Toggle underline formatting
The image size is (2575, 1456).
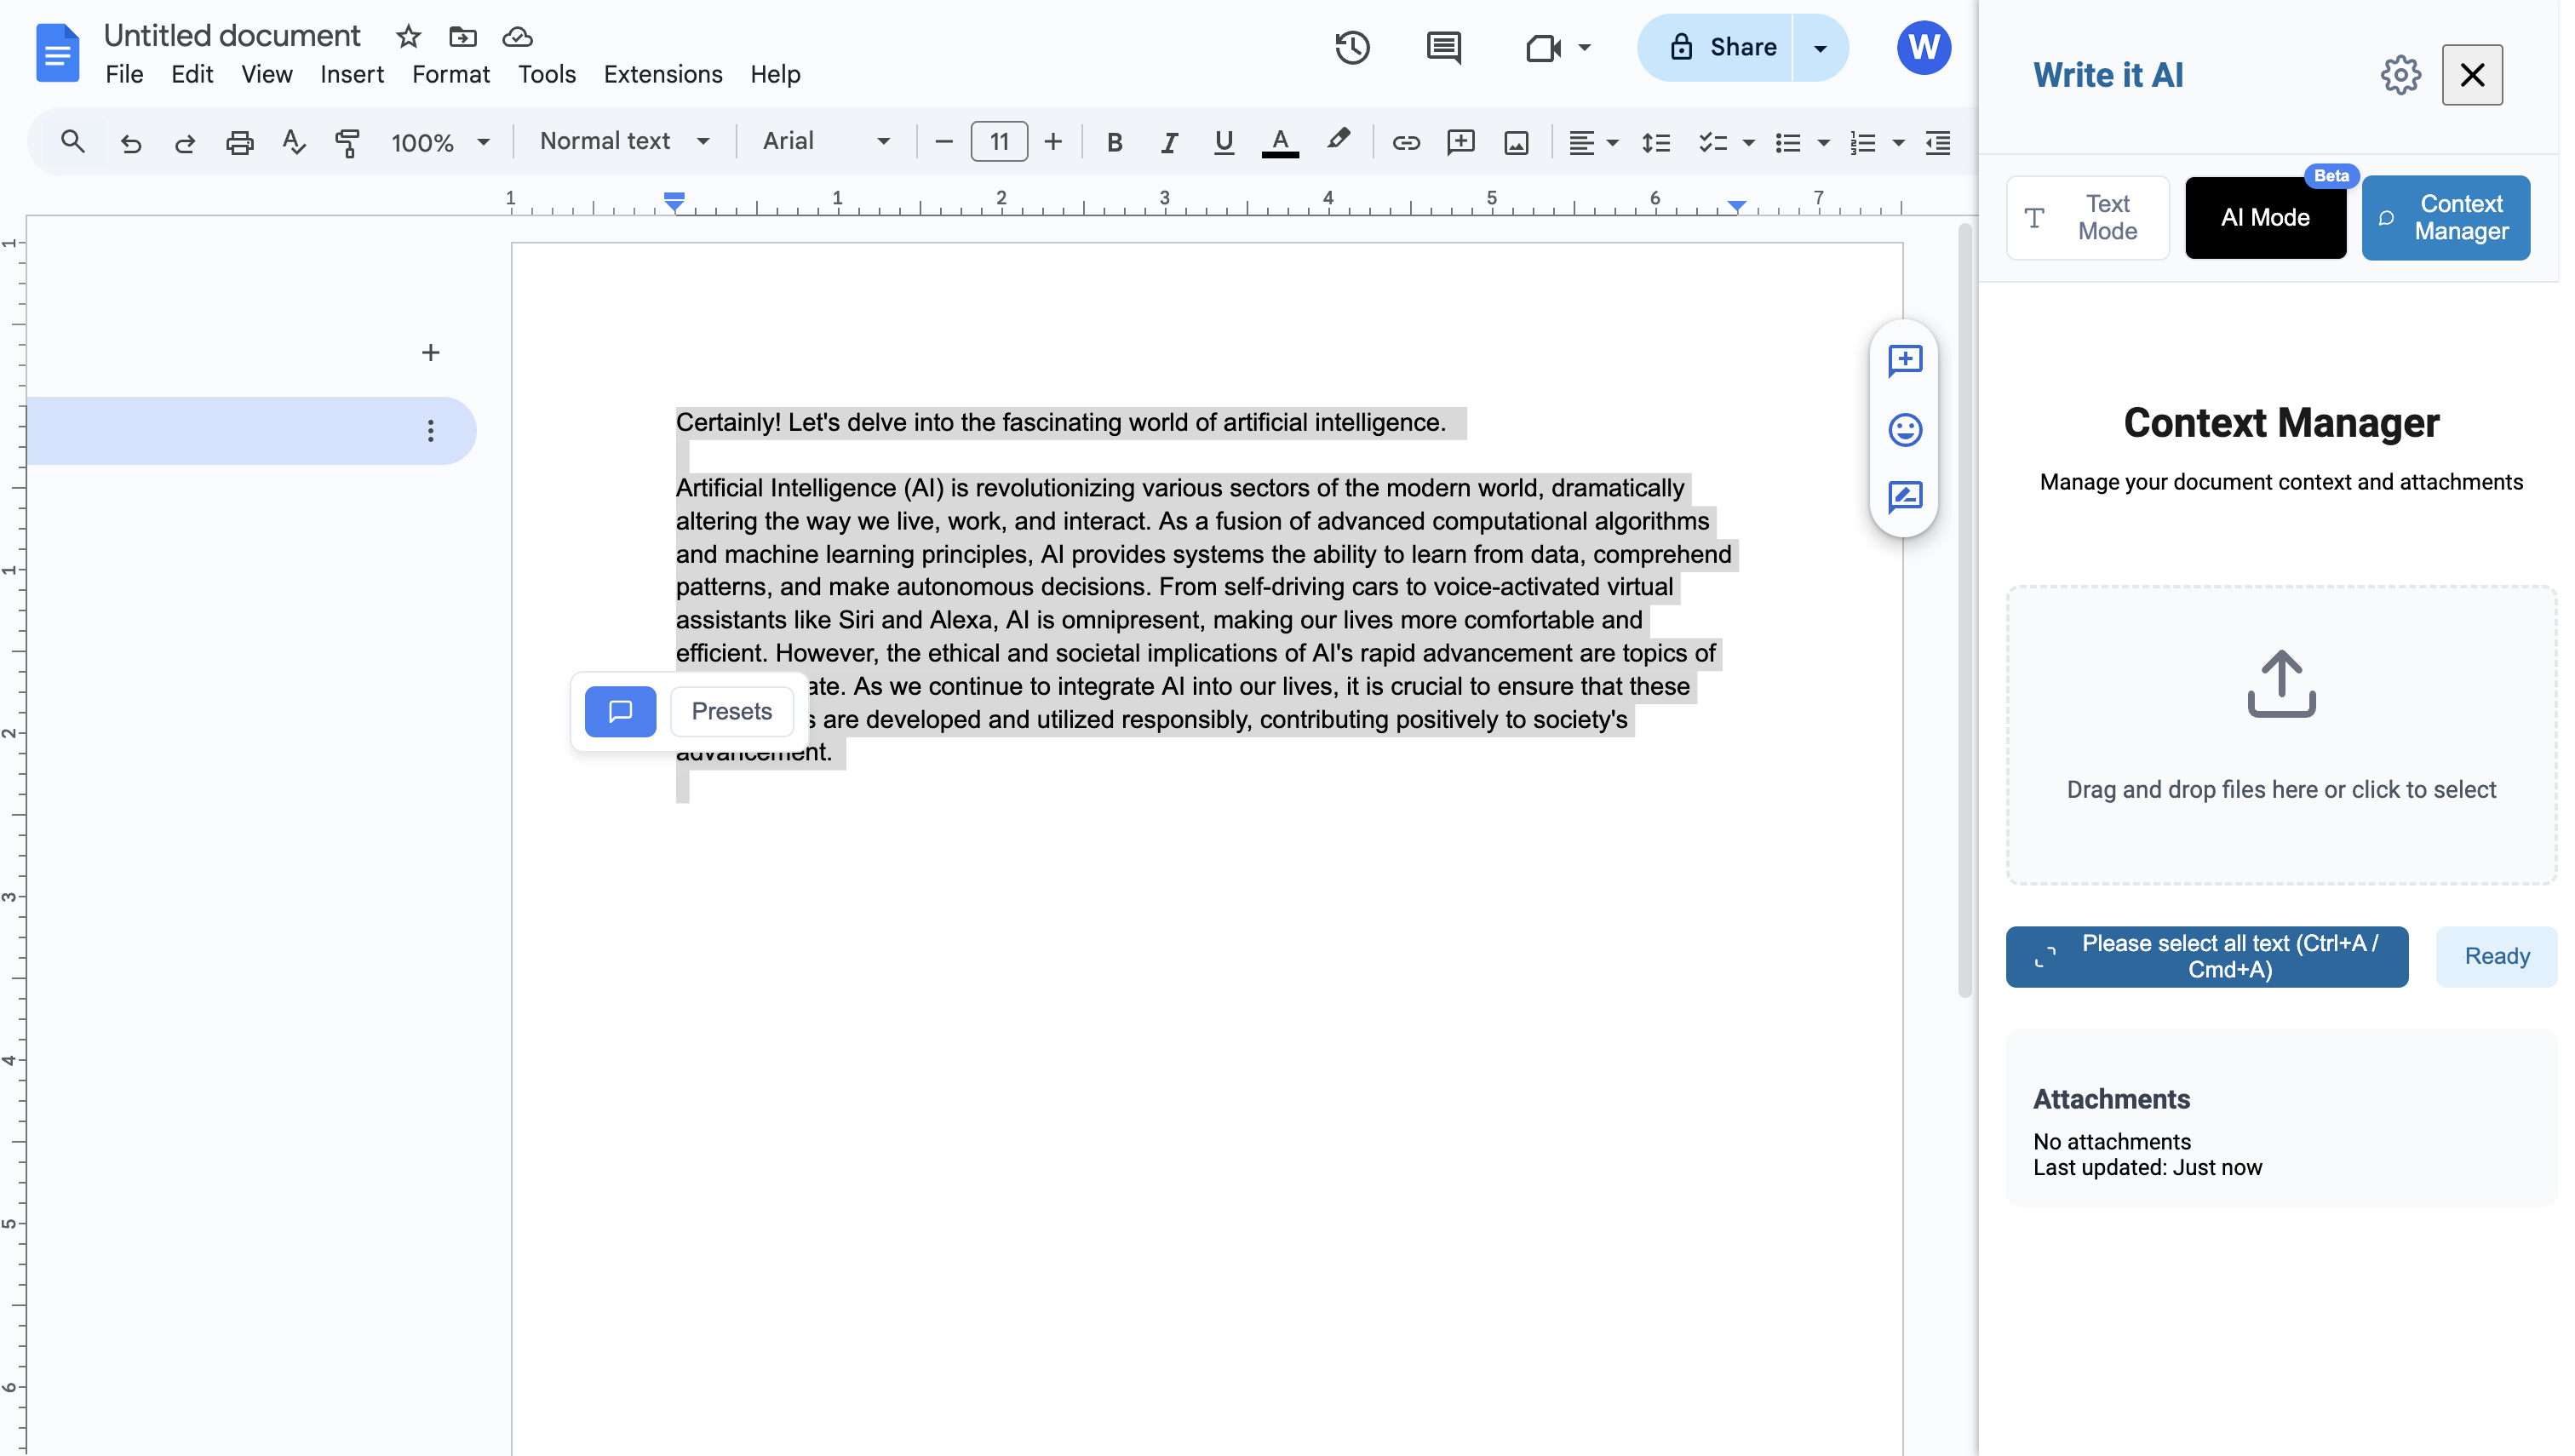pyautogui.click(x=1223, y=142)
